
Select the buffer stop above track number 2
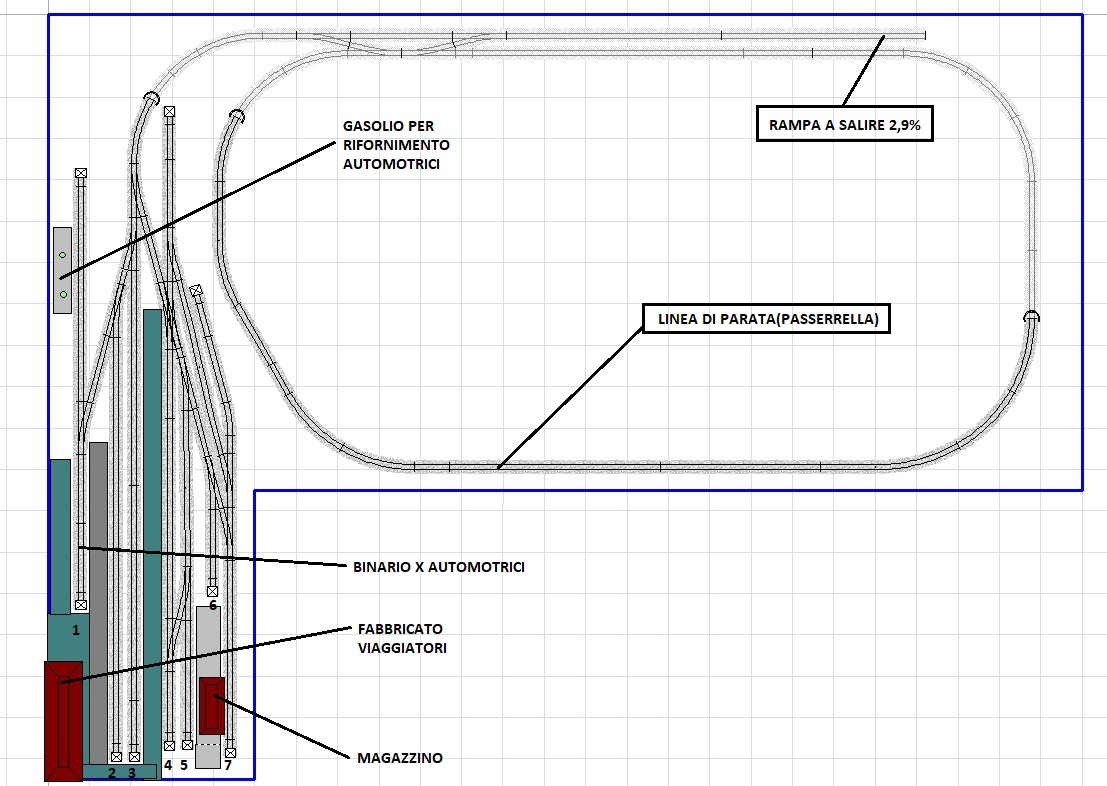tap(116, 757)
